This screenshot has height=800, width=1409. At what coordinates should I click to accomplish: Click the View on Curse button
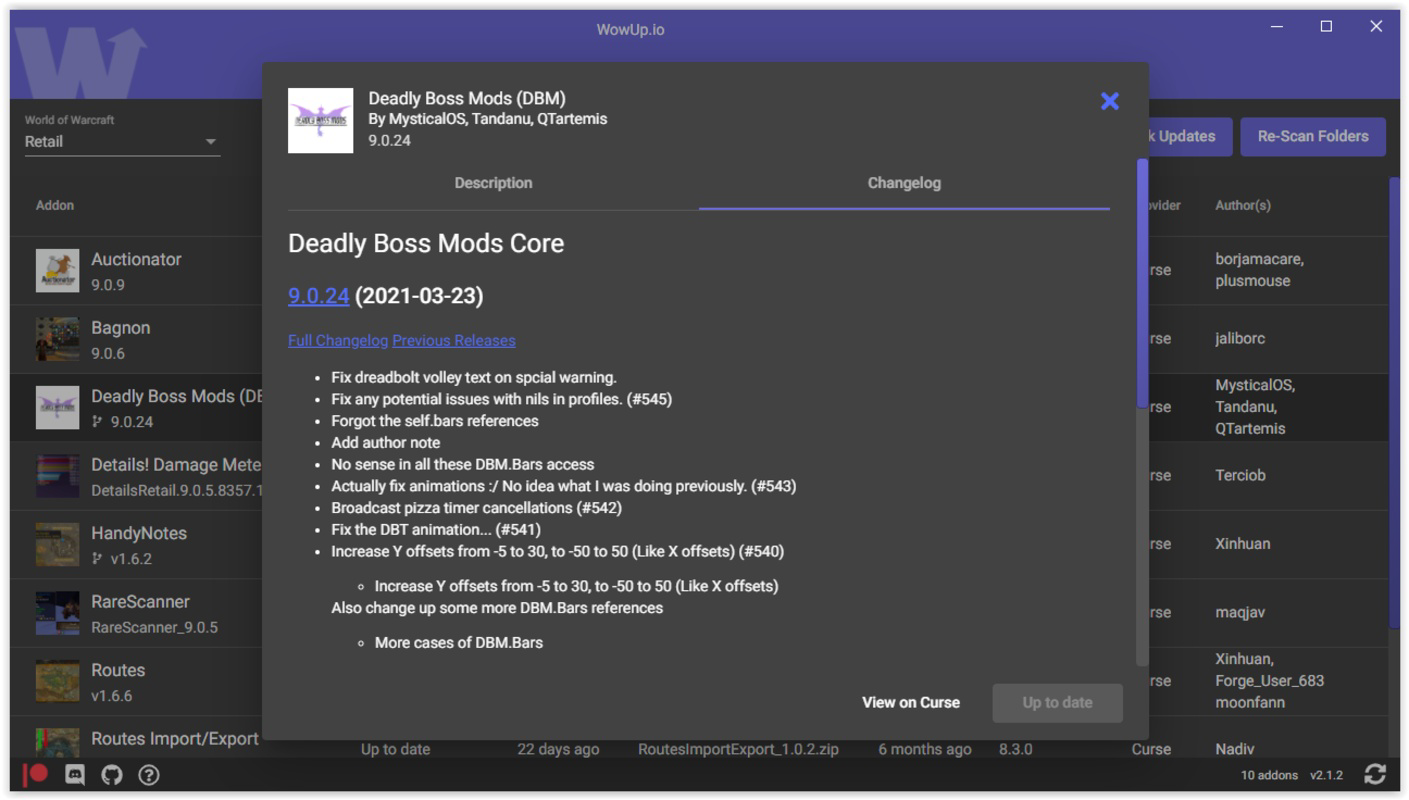click(x=911, y=703)
